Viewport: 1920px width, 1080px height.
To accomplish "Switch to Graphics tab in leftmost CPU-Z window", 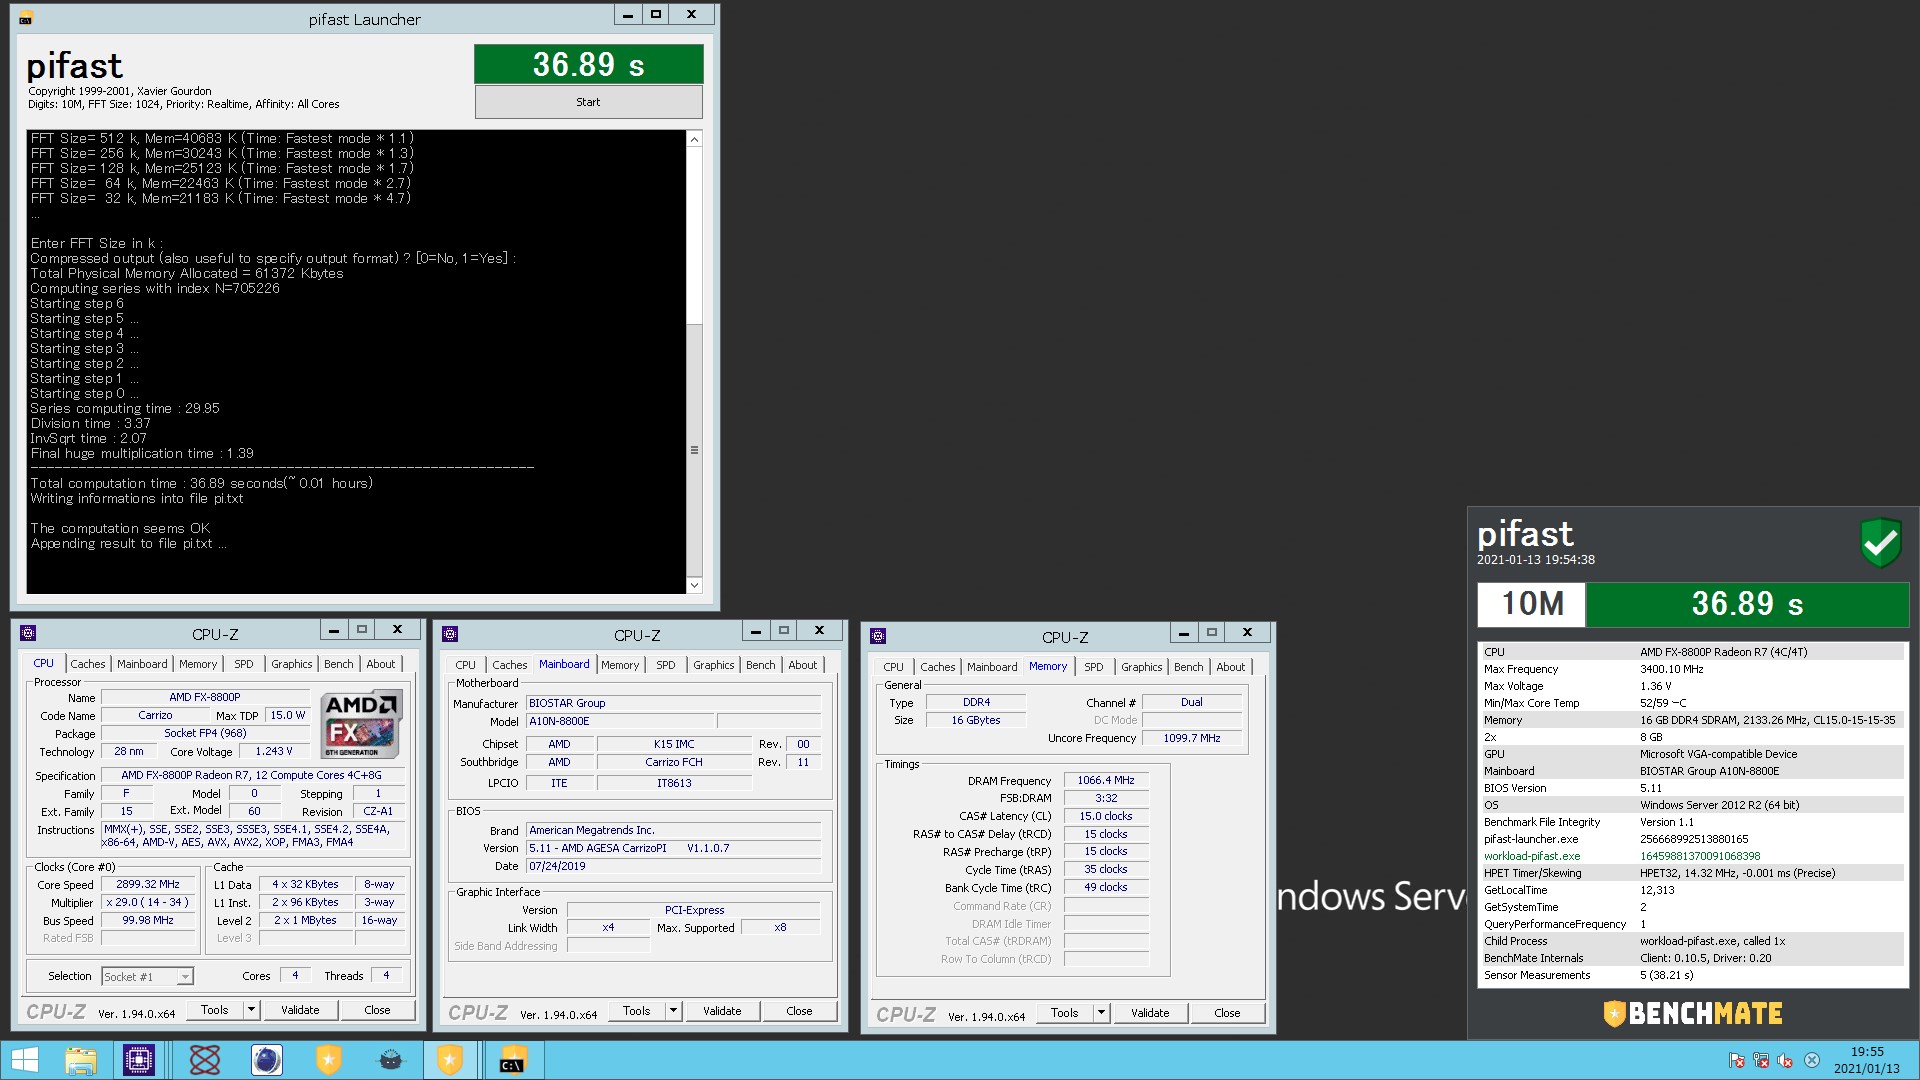I will 291,664.
